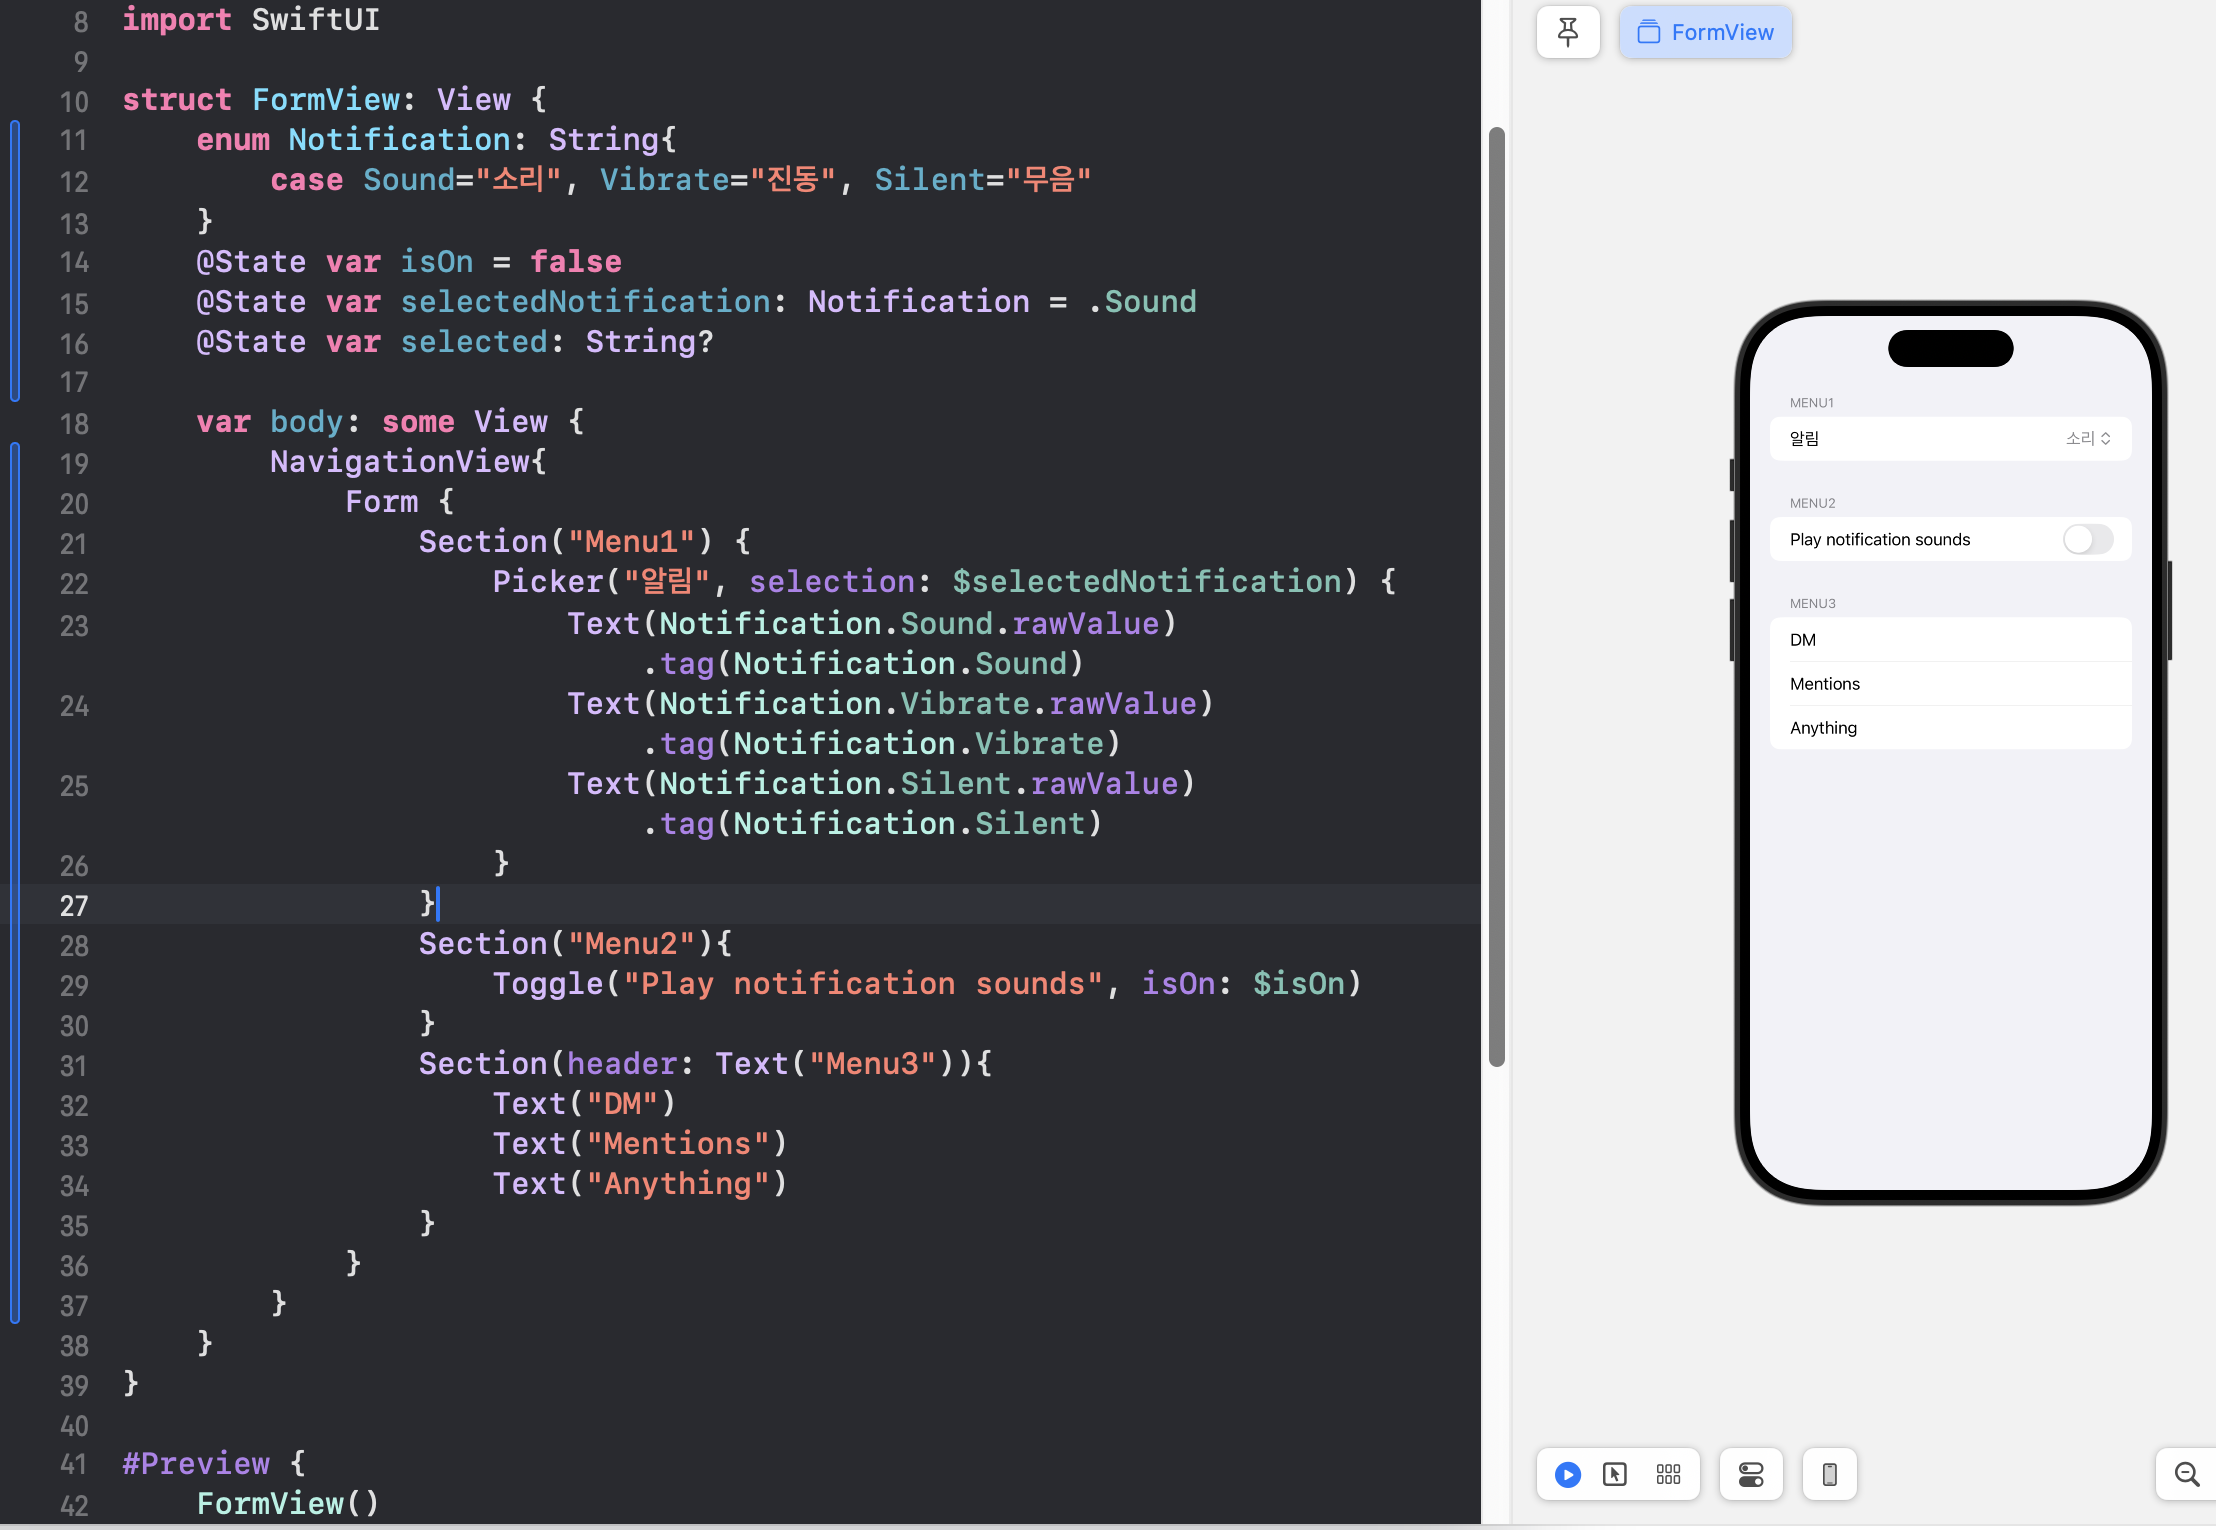Toggle Play notification sounds switch
This screenshot has width=2216, height=1530.
tap(2087, 540)
